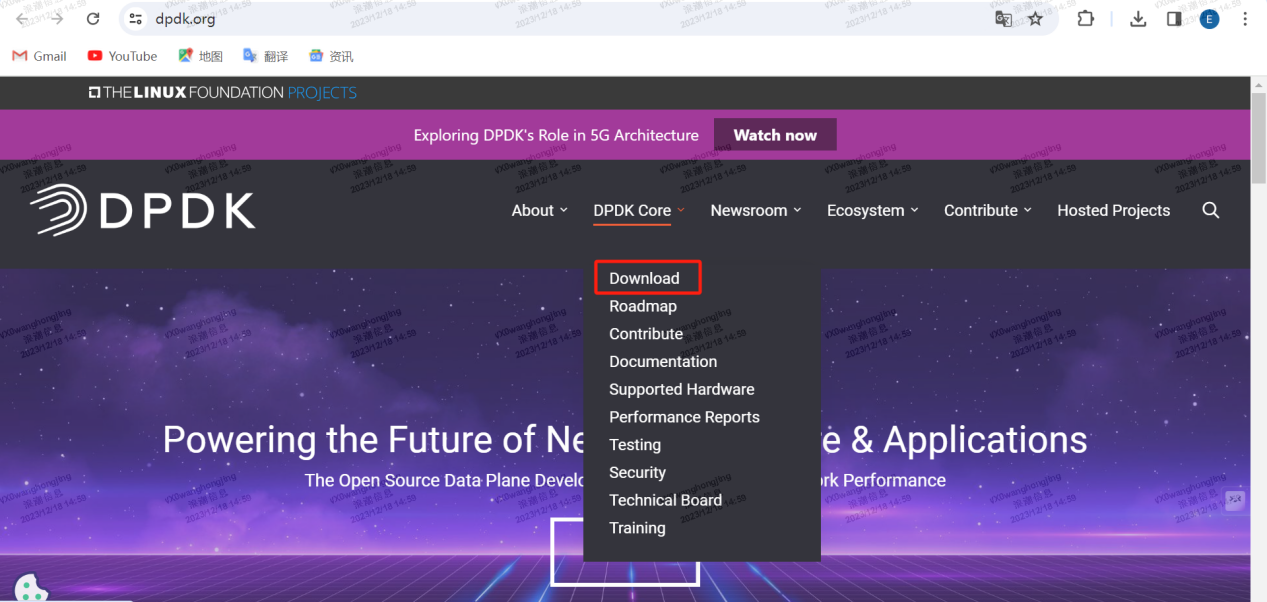
Task: Click the Linux Foundation logo
Action: click(x=222, y=92)
